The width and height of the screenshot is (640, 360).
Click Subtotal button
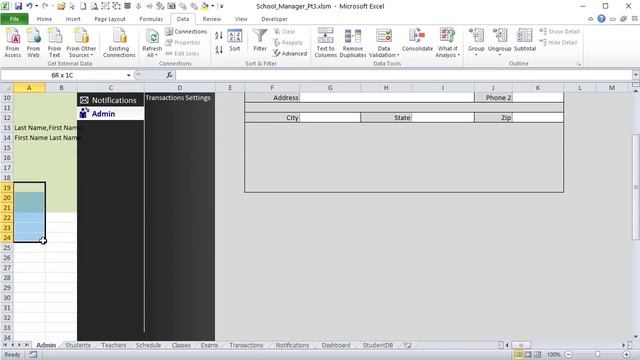click(x=524, y=40)
